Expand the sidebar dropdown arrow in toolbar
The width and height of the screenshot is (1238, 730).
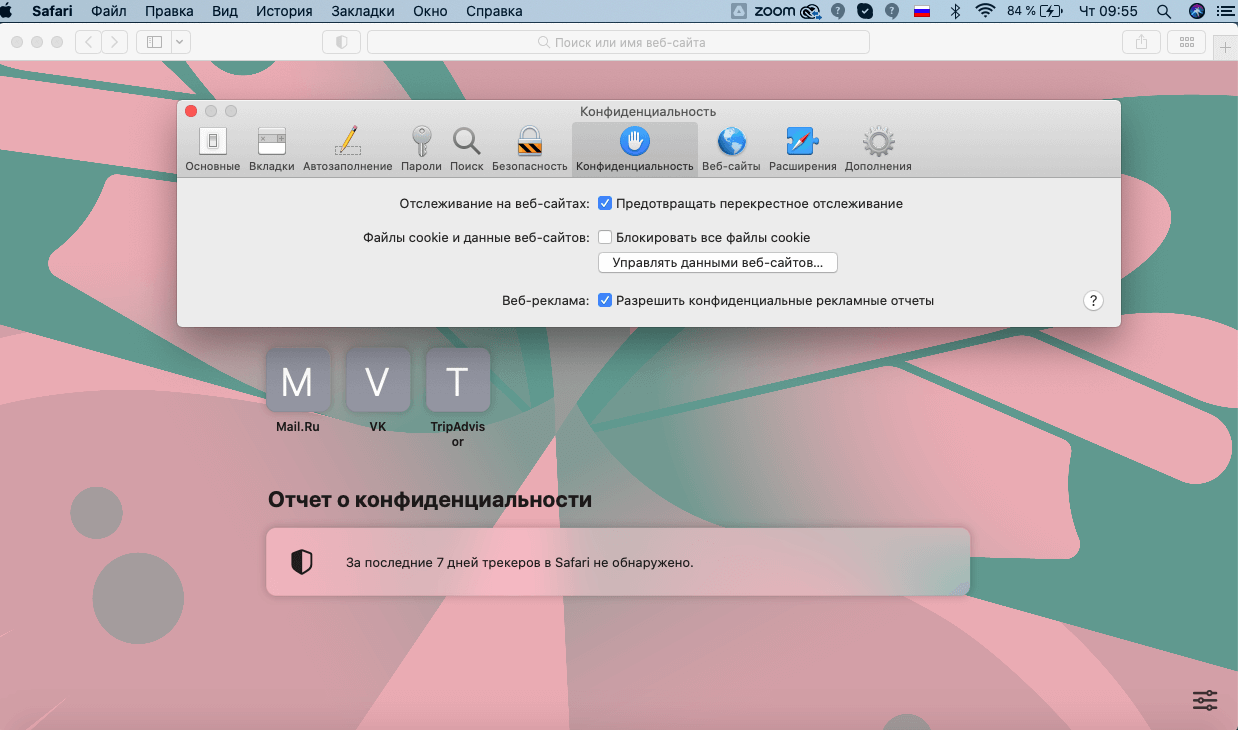[180, 42]
